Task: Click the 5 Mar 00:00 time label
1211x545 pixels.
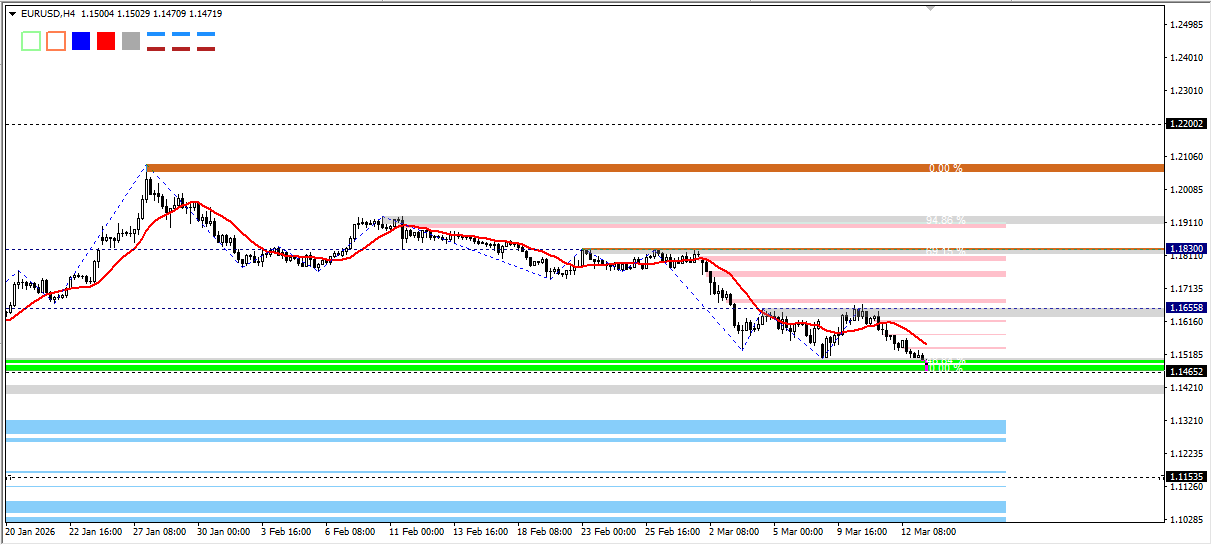Action: pyautogui.click(x=799, y=532)
